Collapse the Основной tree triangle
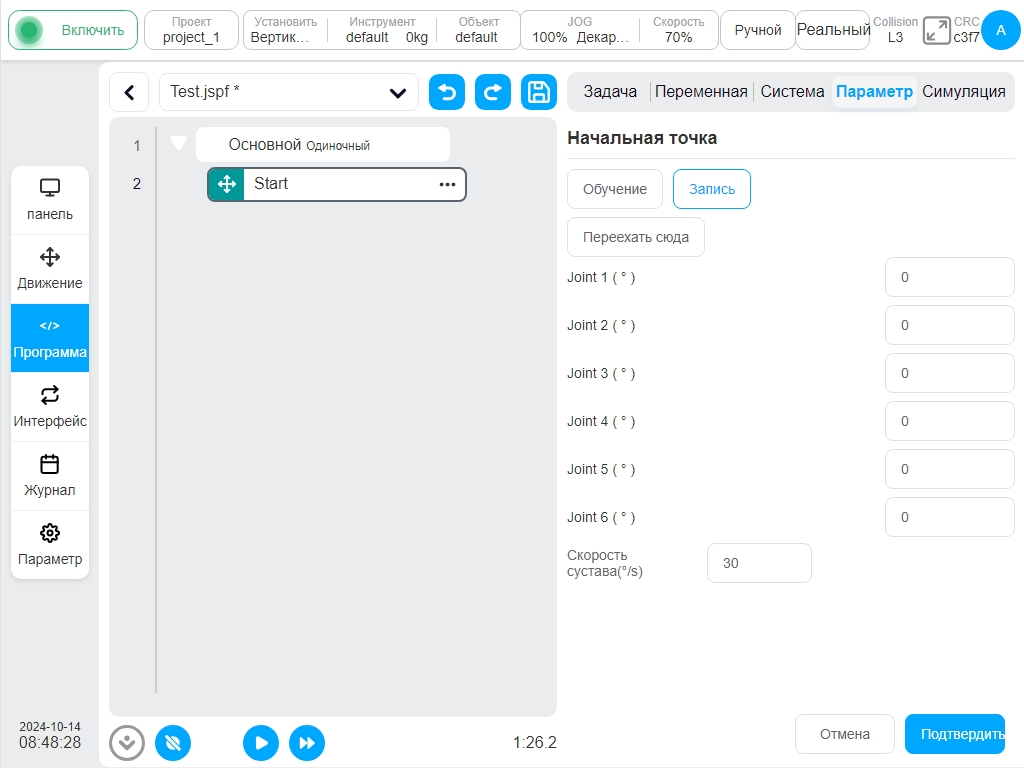The image size is (1024, 768). (178, 143)
